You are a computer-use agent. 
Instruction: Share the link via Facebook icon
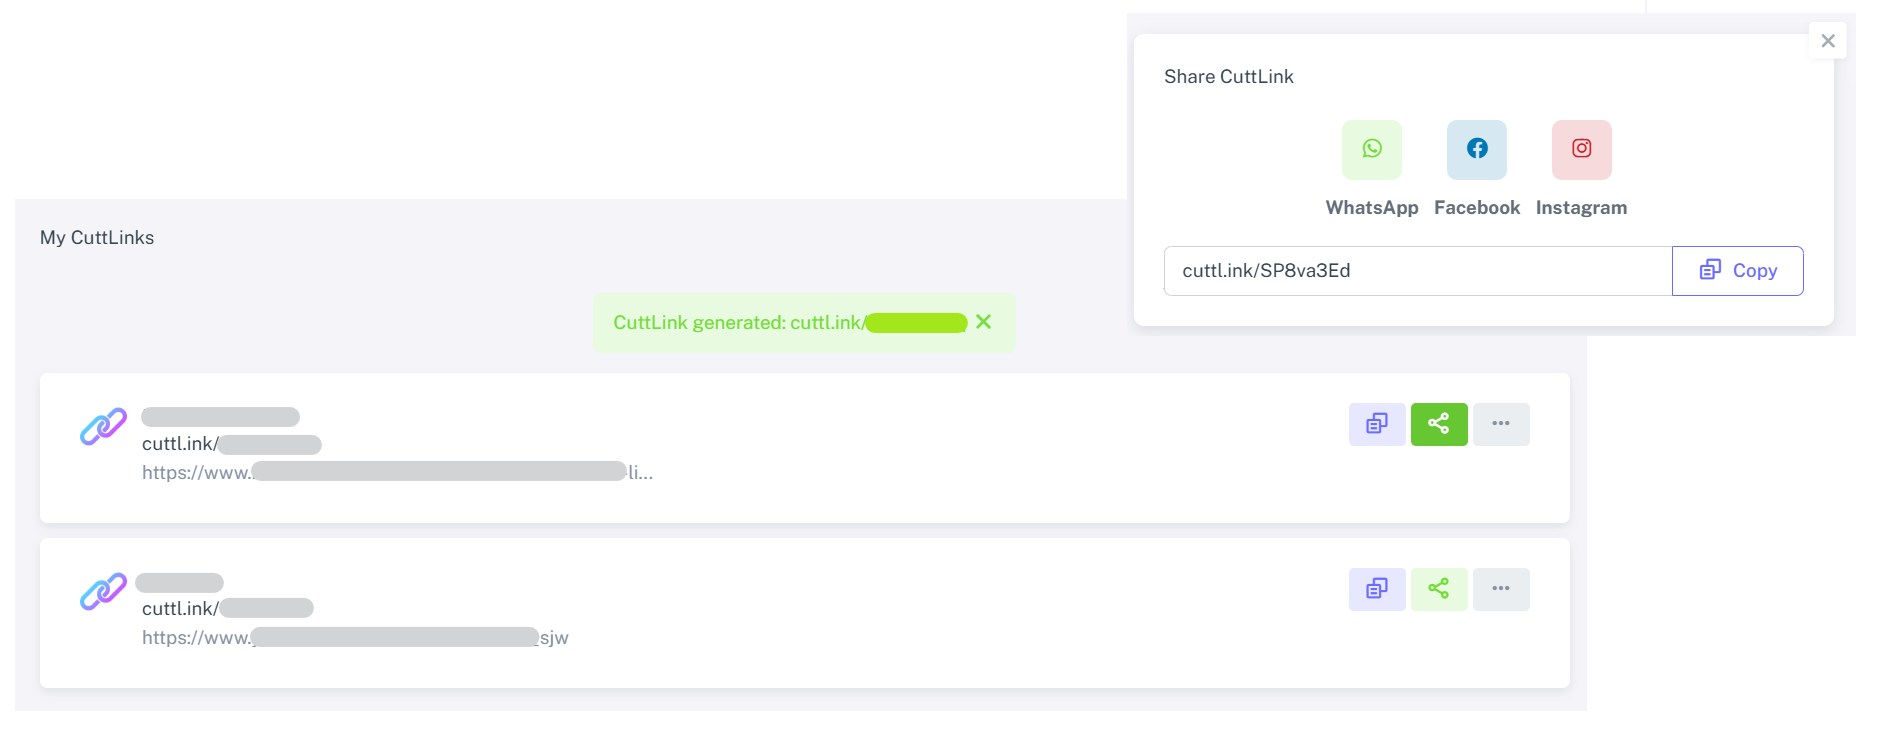coord(1476,150)
